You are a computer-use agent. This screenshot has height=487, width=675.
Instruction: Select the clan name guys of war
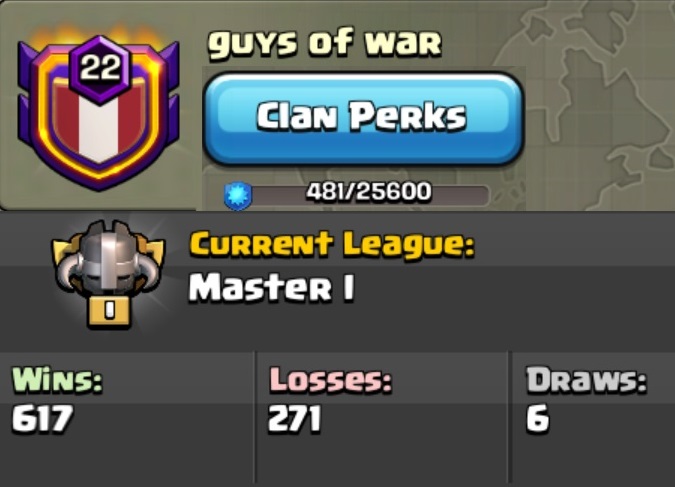325,43
